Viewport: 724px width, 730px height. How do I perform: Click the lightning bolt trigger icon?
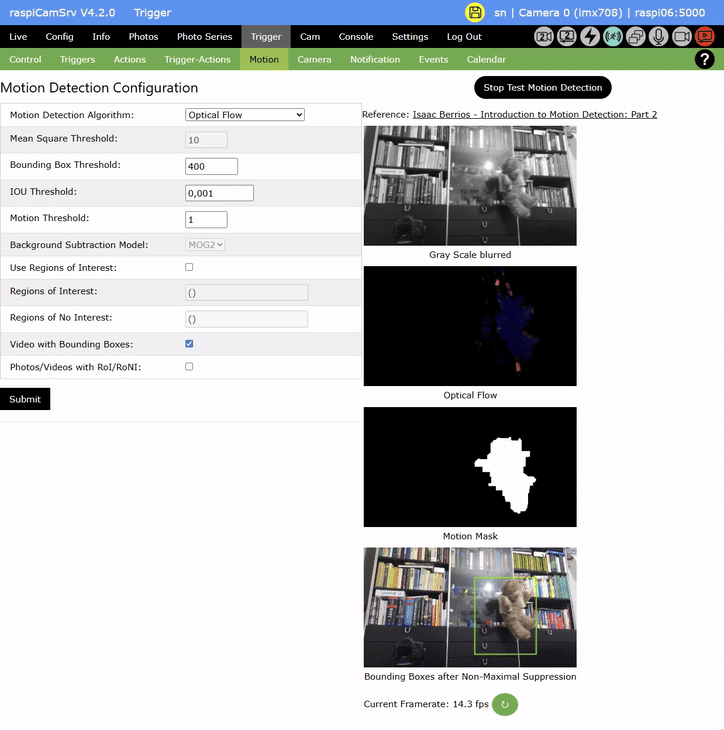tap(590, 37)
